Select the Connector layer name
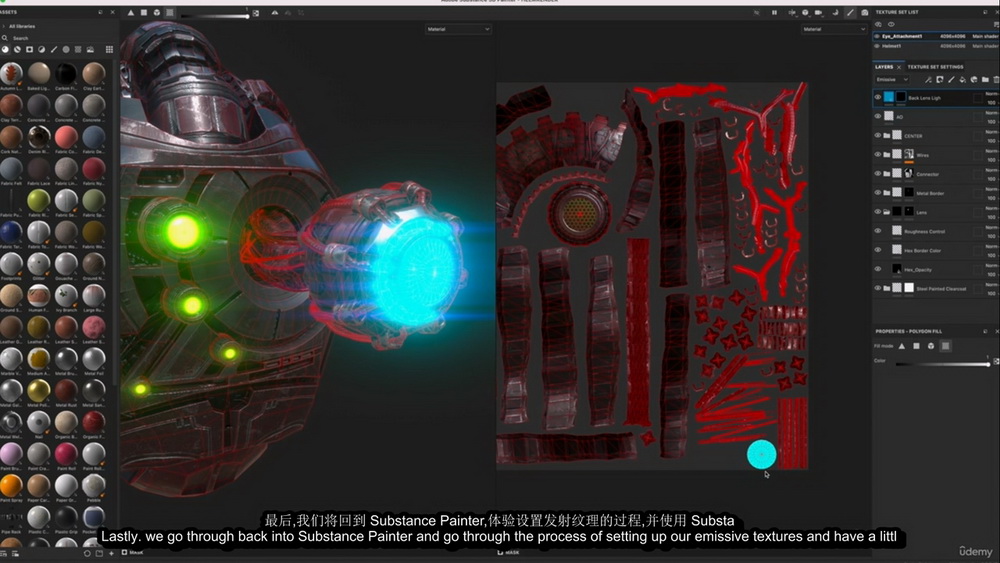Image resolution: width=1000 pixels, height=563 pixels. click(x=927, y=174)
